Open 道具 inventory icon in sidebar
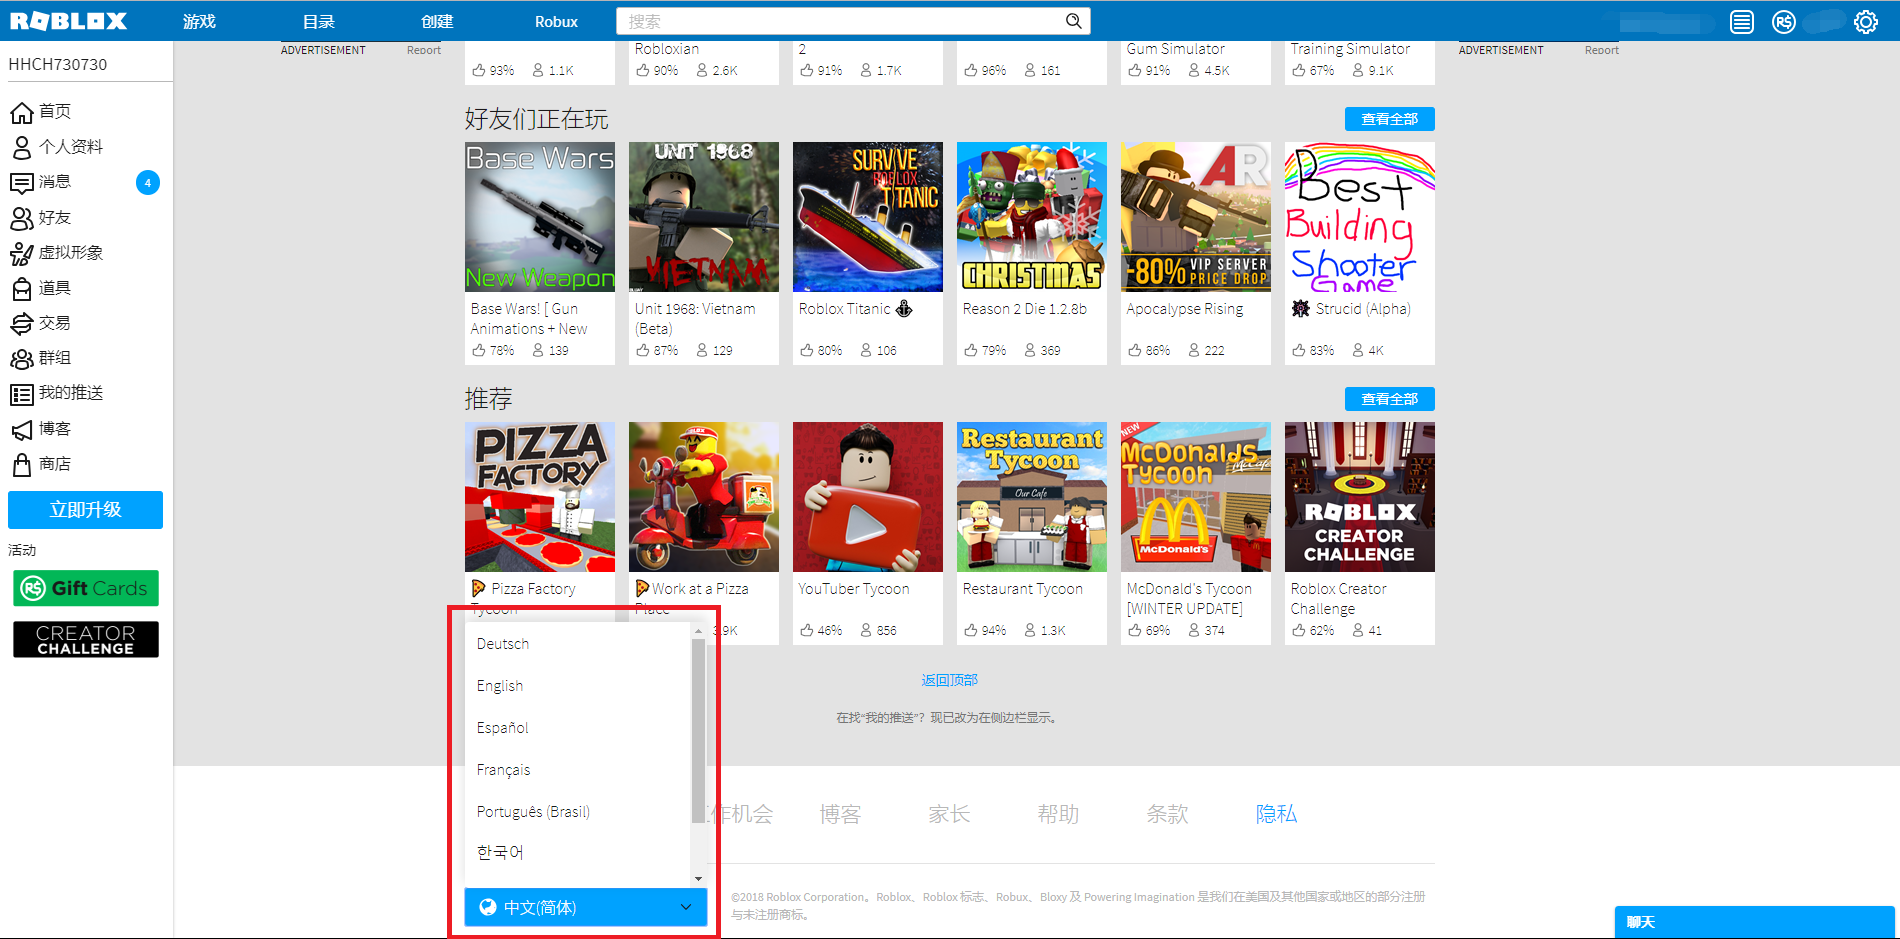 coord(22,289)
